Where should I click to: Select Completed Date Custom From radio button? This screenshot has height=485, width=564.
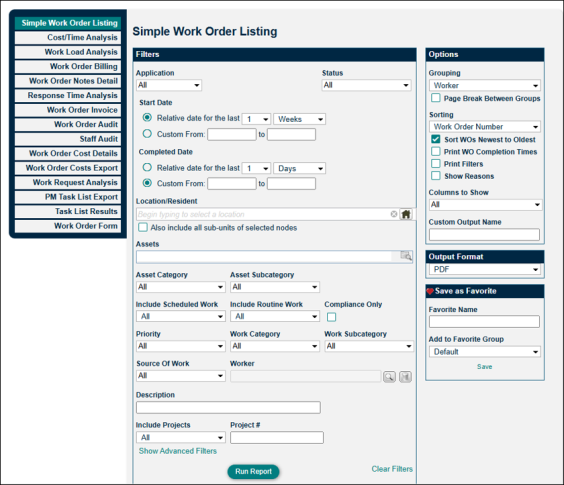(147, 183)
